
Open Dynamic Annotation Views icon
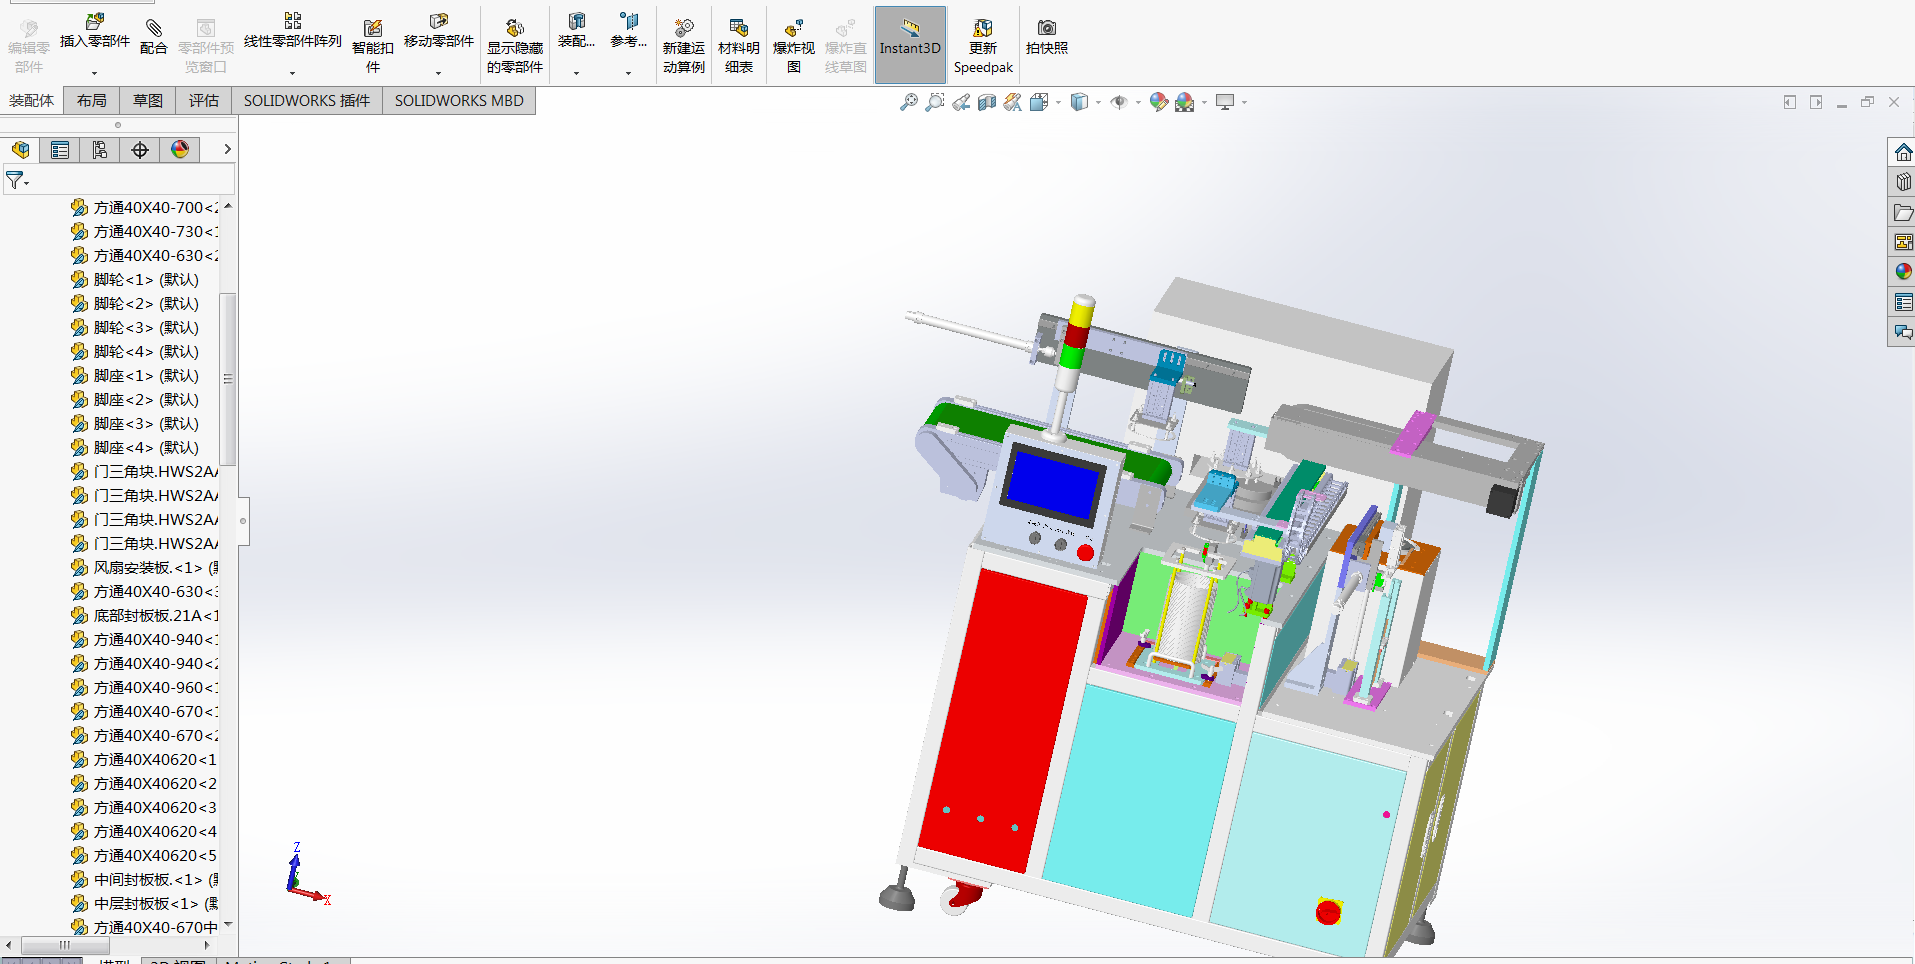[x=1013, y=102]
